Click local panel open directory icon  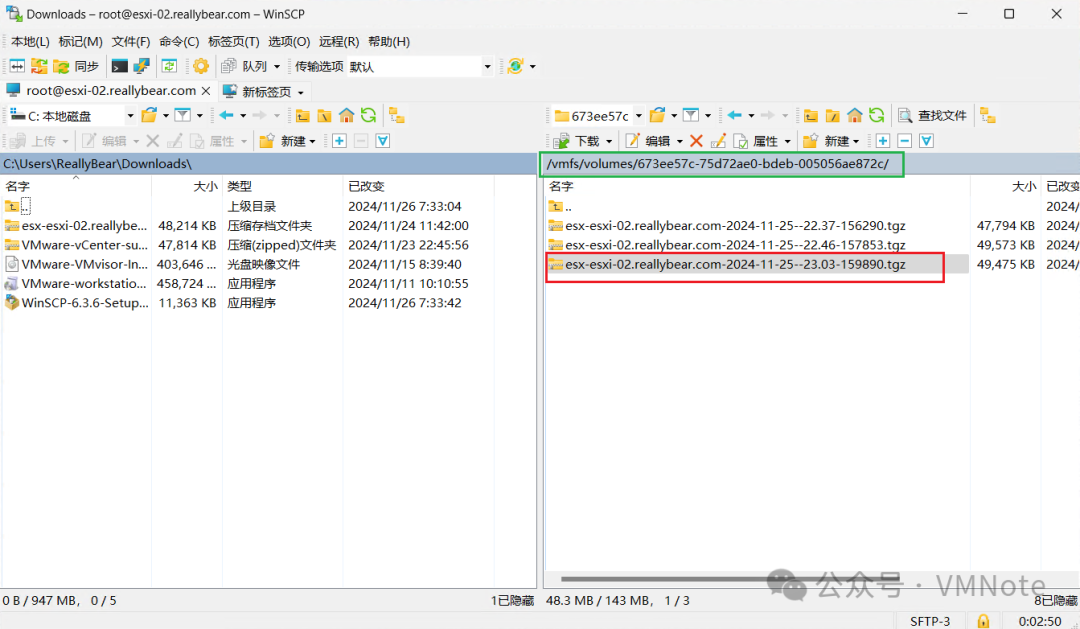click(x=149, y=115)
